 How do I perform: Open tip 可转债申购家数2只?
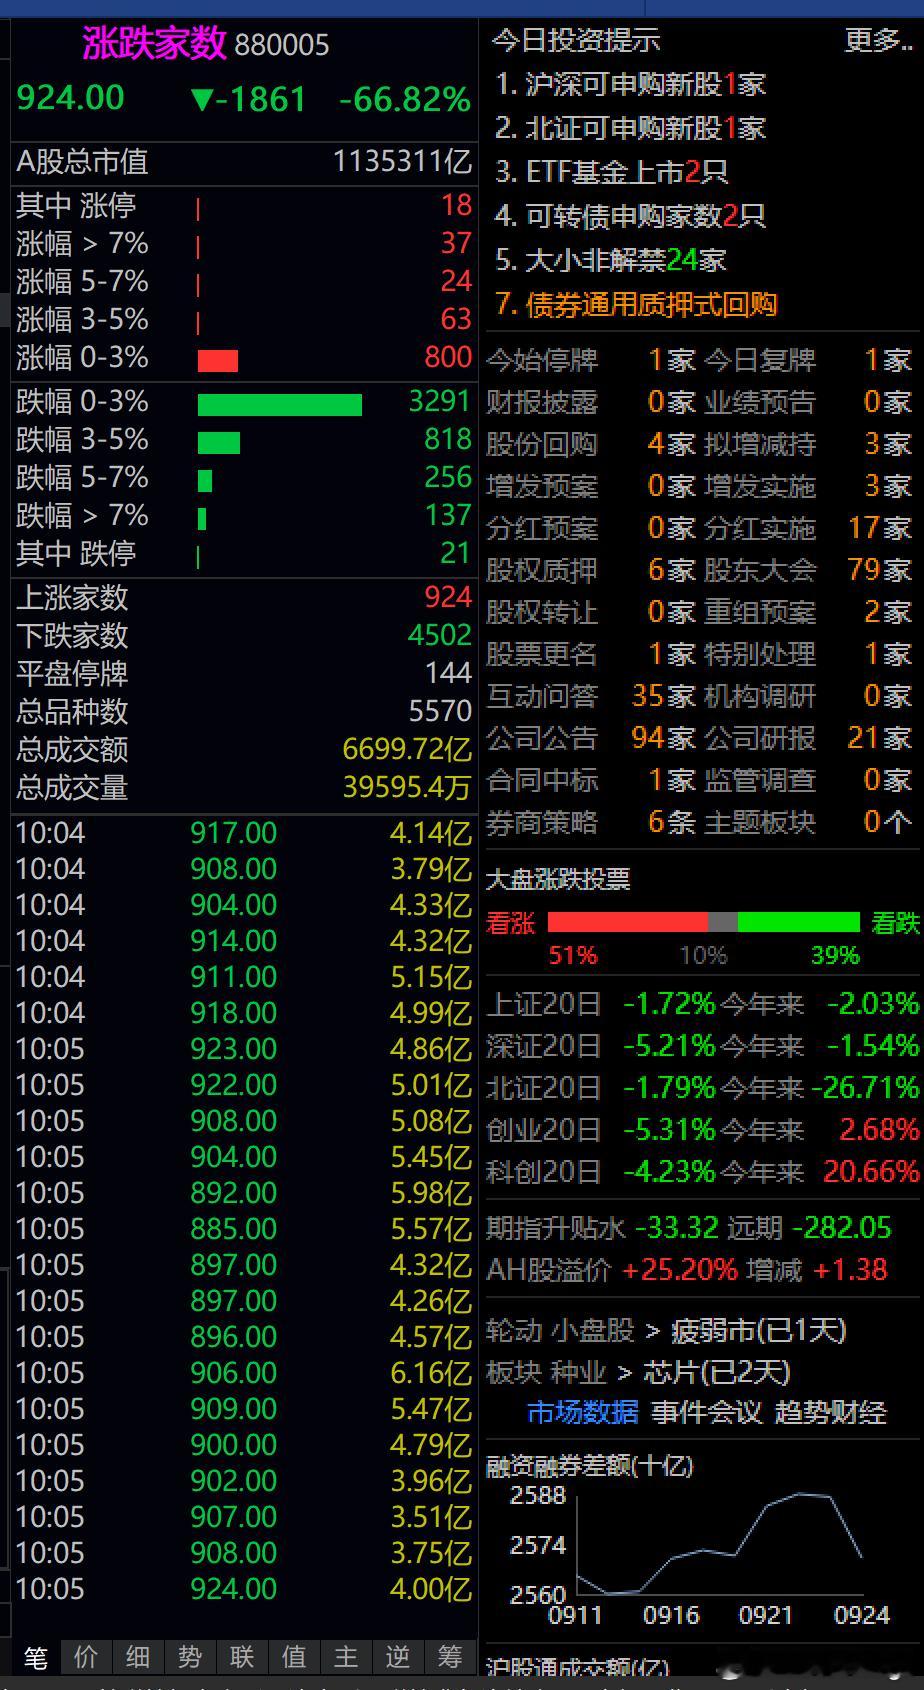(631, 216)
